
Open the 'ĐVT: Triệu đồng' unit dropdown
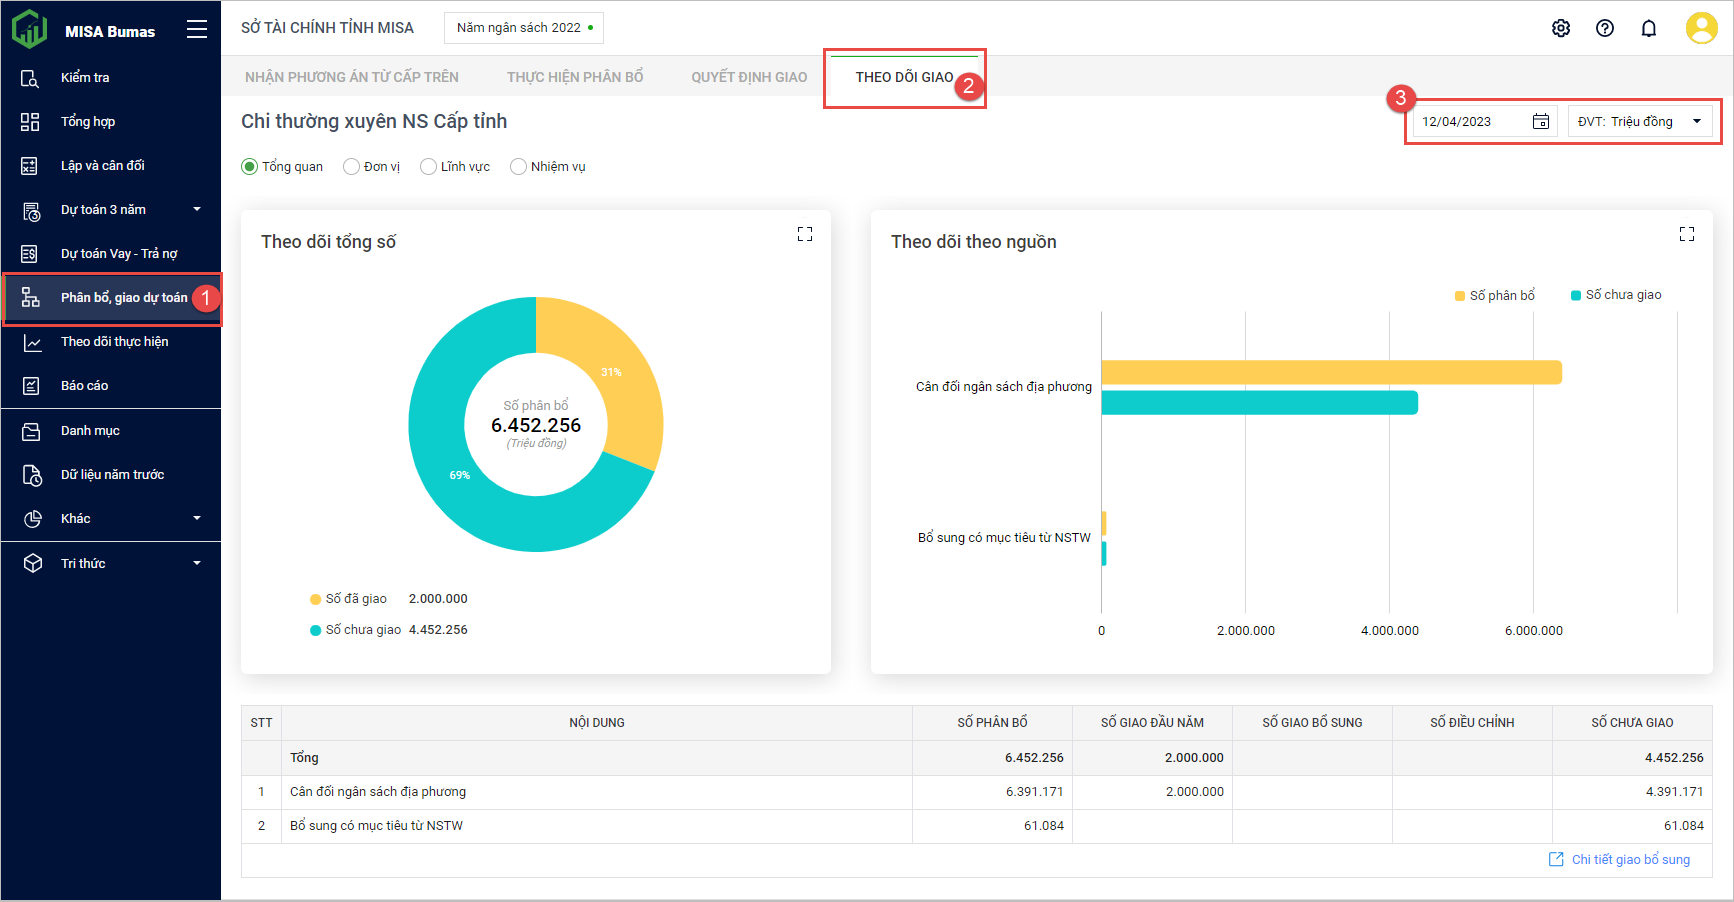1639,122
